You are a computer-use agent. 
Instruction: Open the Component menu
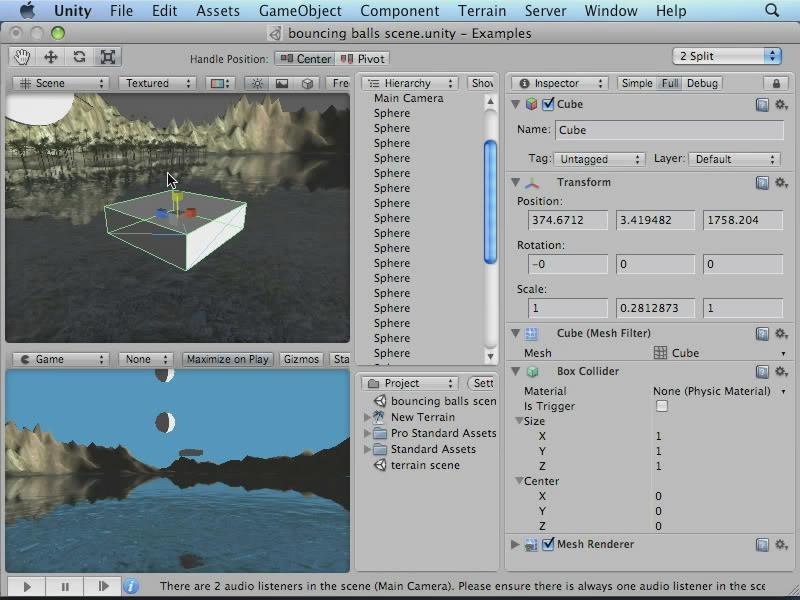pos(399,11)
